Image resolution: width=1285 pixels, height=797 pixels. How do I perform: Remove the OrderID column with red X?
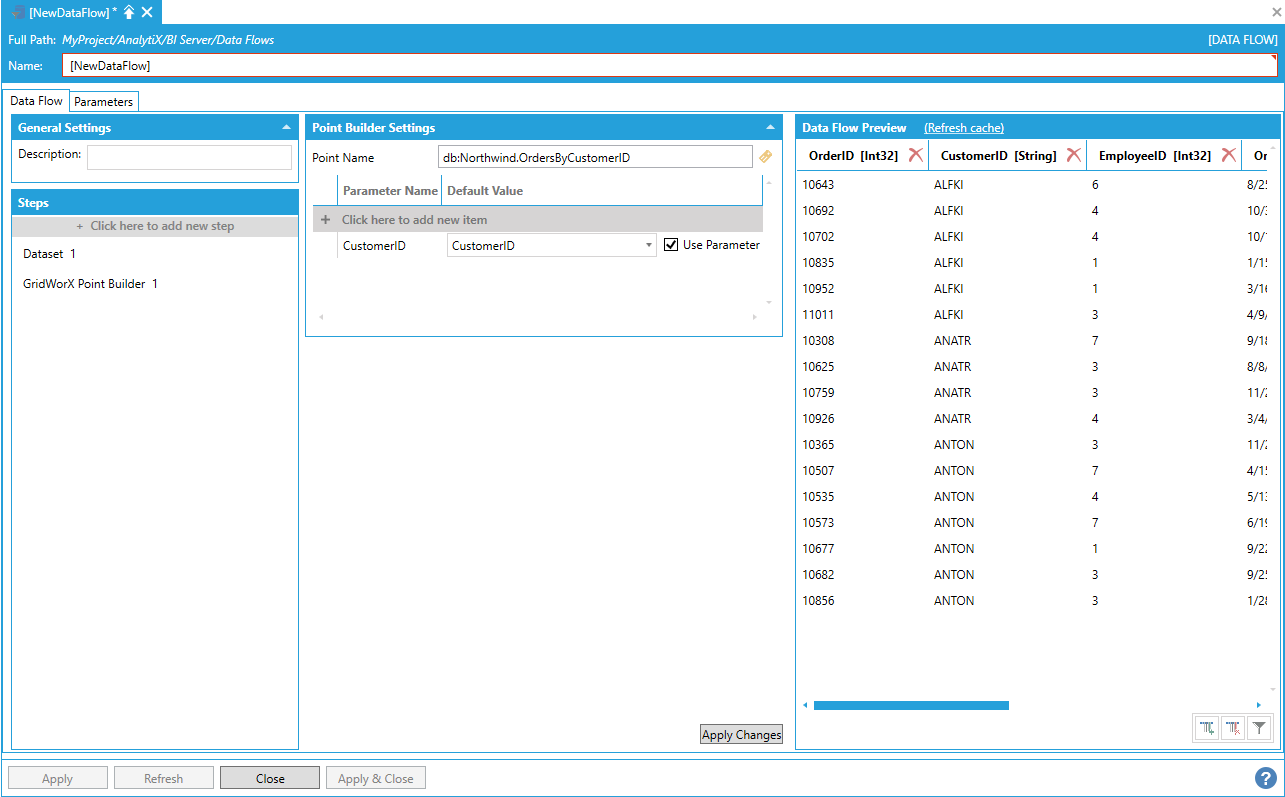[x=915, y=155]
